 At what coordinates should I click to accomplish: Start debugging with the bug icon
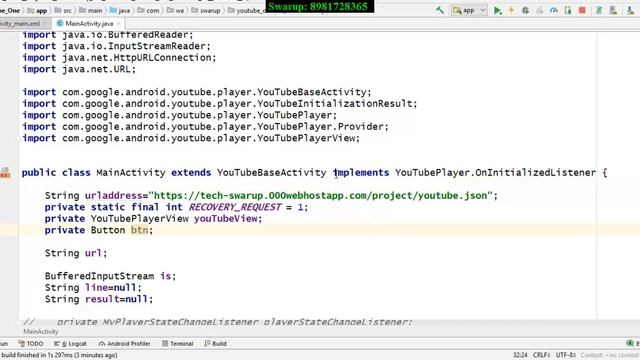pyautogui.click(x=525, y=11)
